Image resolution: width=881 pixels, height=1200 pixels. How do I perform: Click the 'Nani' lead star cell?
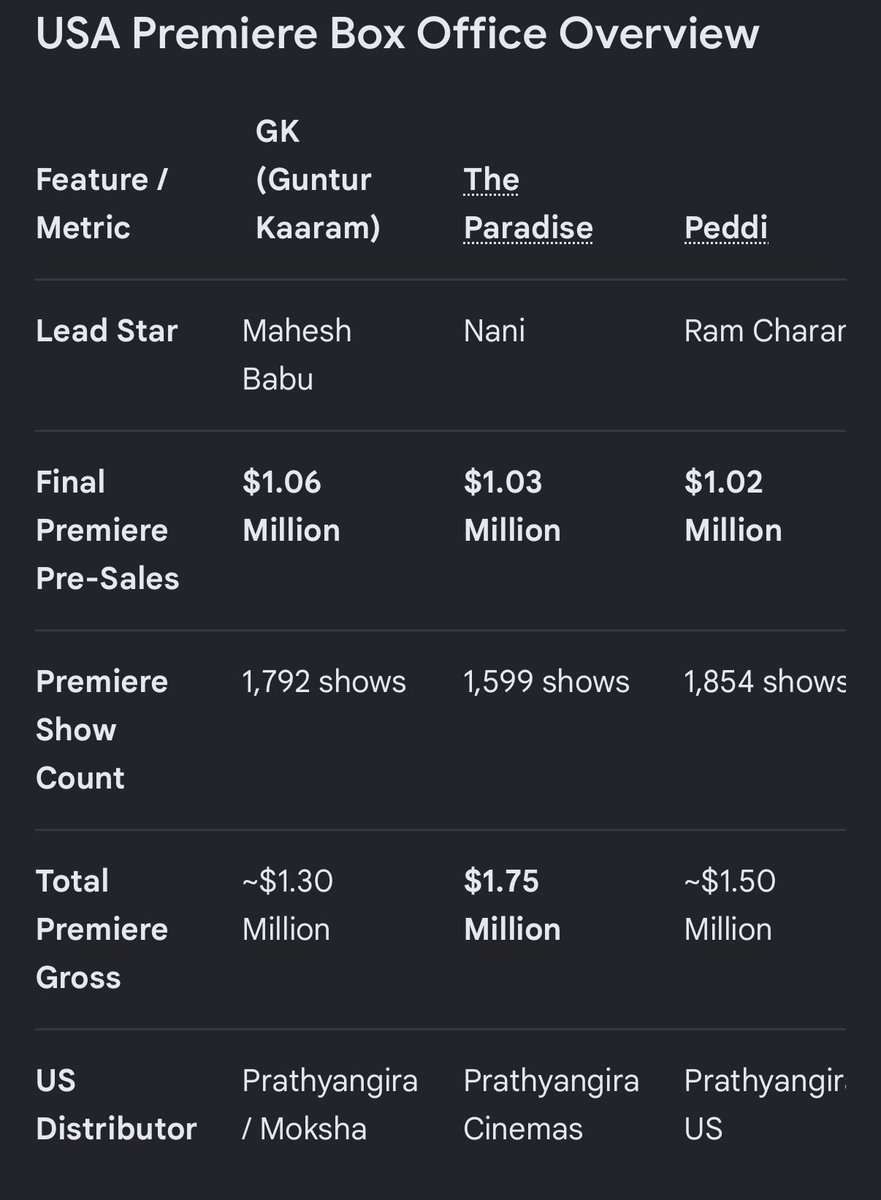point(494,331)
